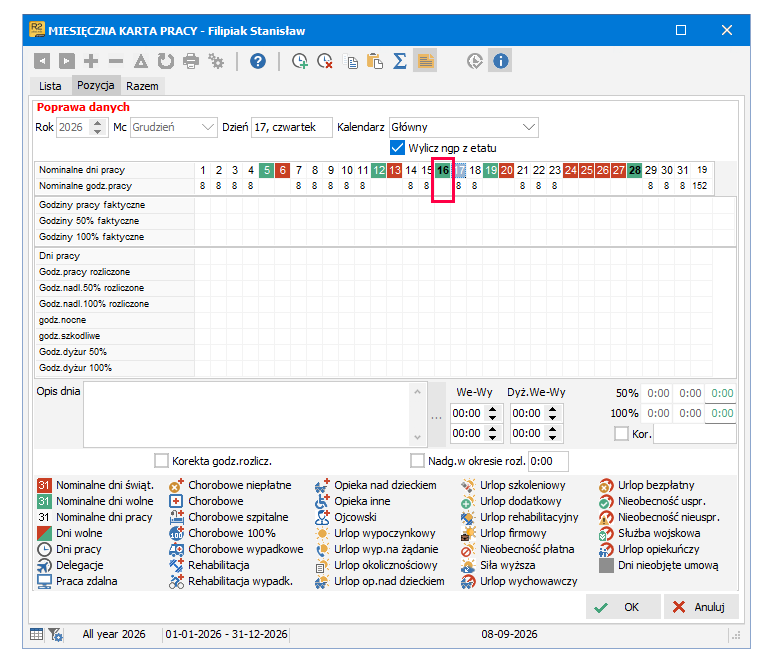
Task: Decrease second Dyż.We-Wy time spinner
Action: [x=553, y=437]
